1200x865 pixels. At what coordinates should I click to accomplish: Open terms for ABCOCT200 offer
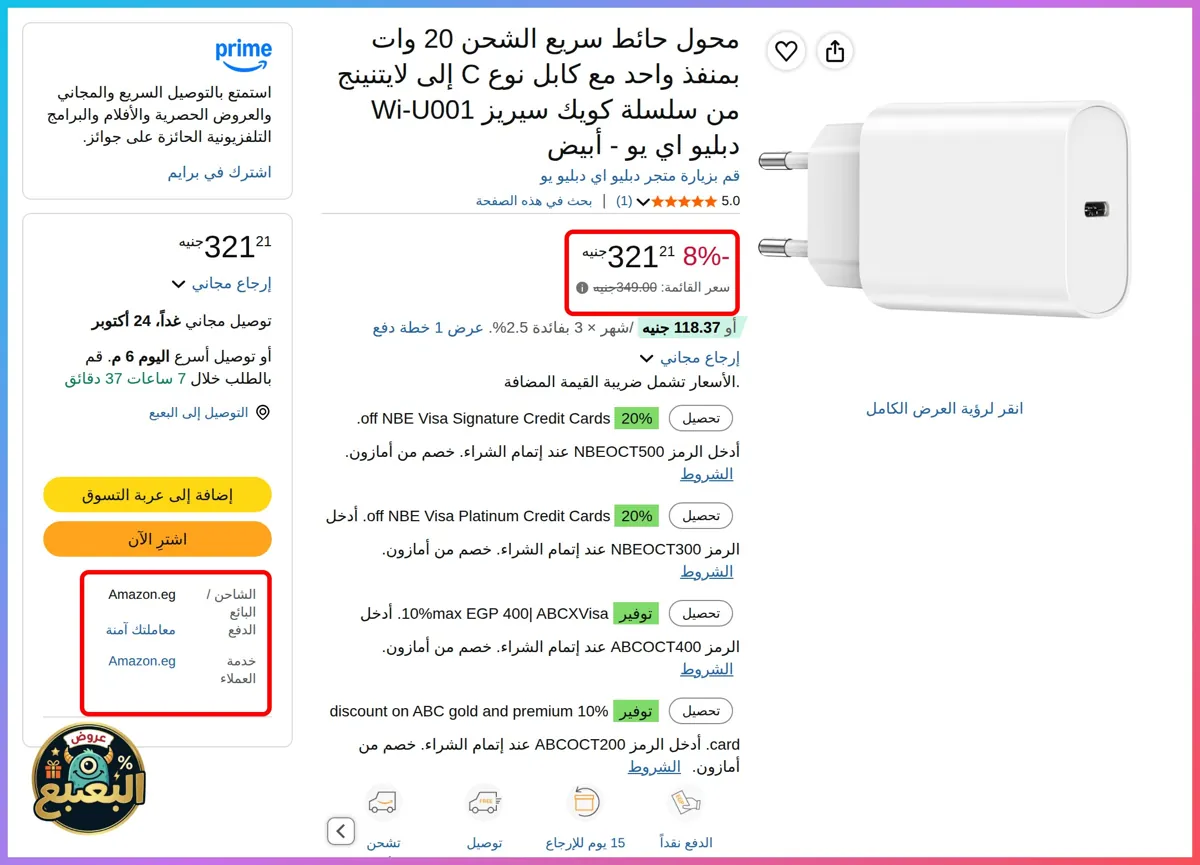click(654, 767)
